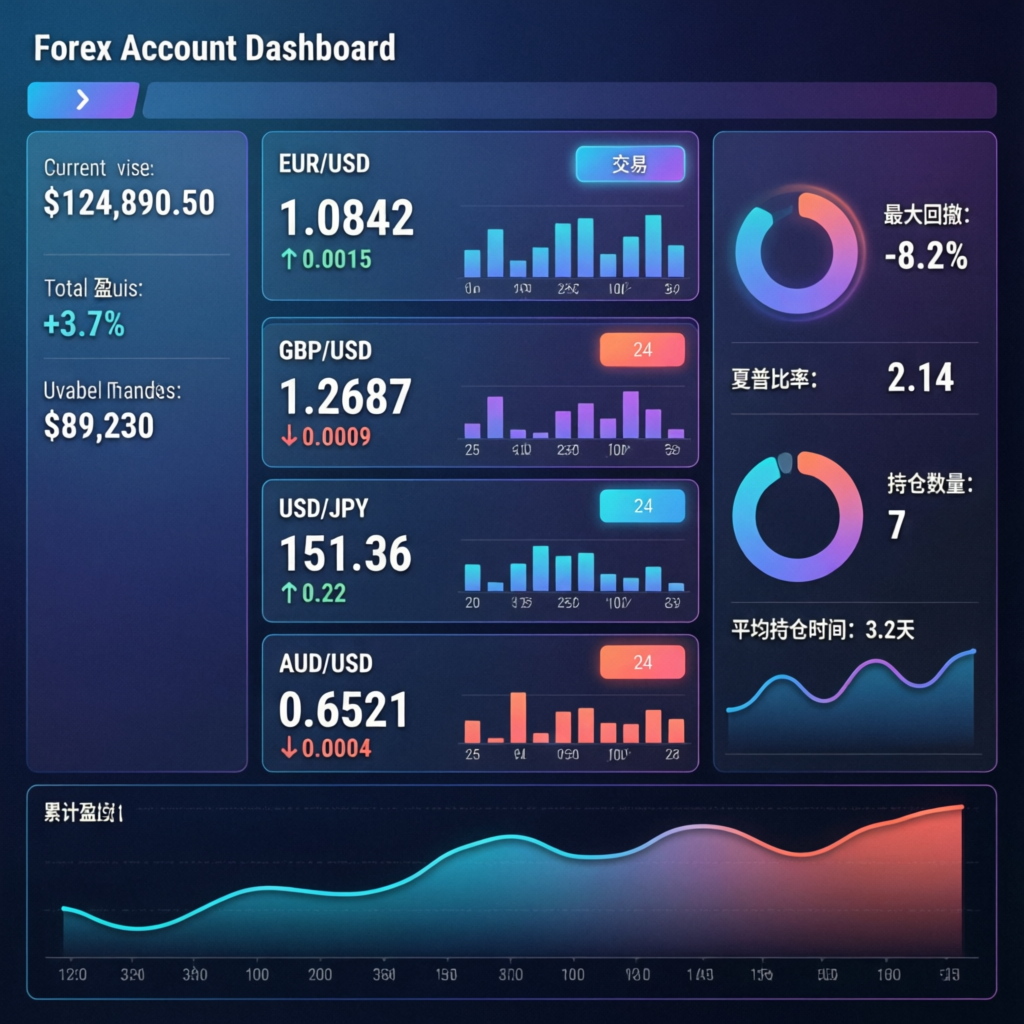The width and height of the screenshot is (1024, 1024).
Task: Click the USD/JPY rate 151.36
Action: 345,554
